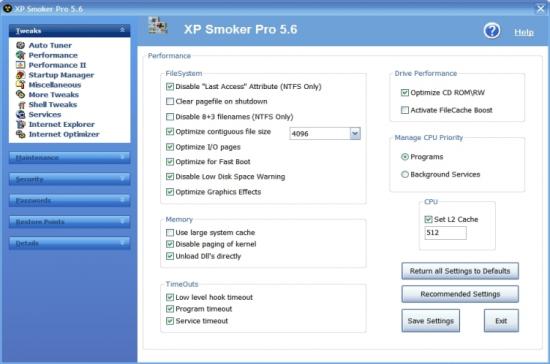Click the Exit button
550x364 pixels.
tap(501, 321)
